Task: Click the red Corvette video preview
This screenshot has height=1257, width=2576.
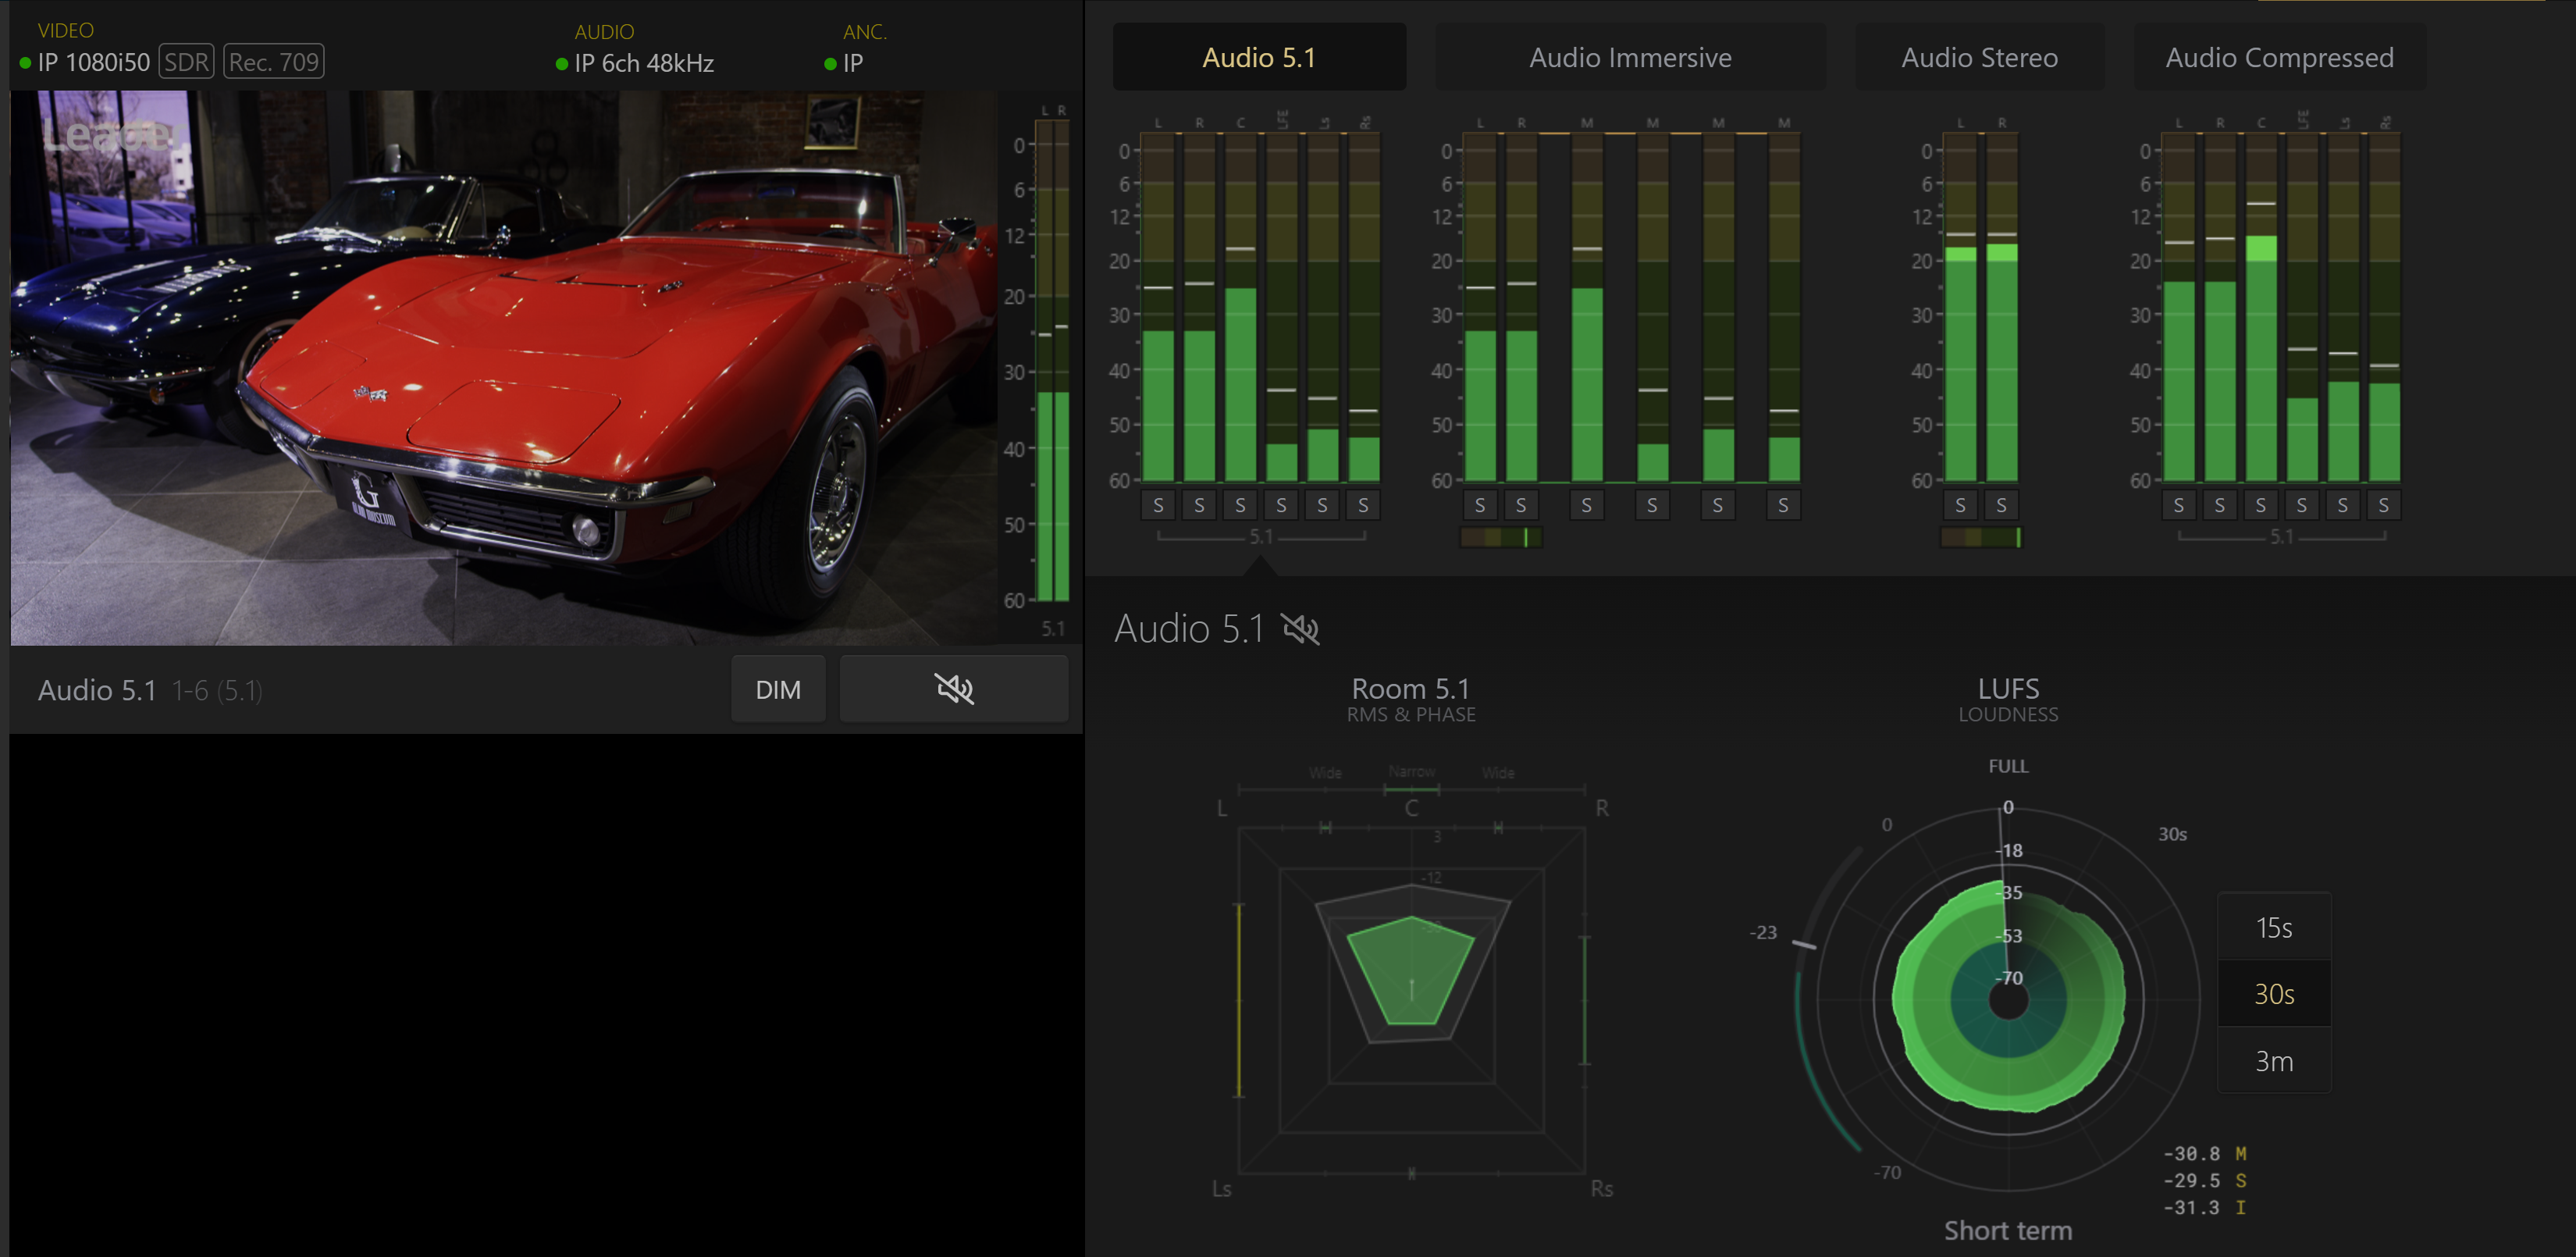Action: pyautogui.click(x=504, y=368)
